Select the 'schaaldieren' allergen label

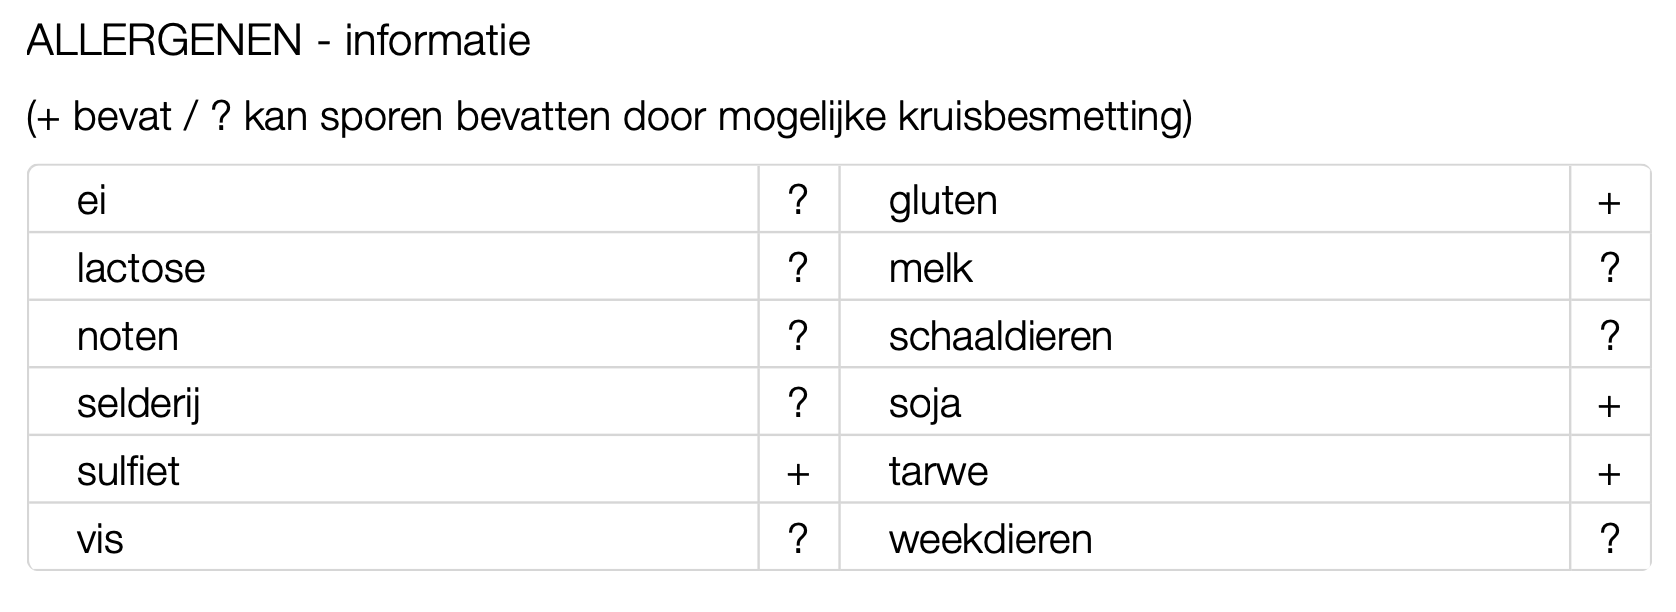1000,336
